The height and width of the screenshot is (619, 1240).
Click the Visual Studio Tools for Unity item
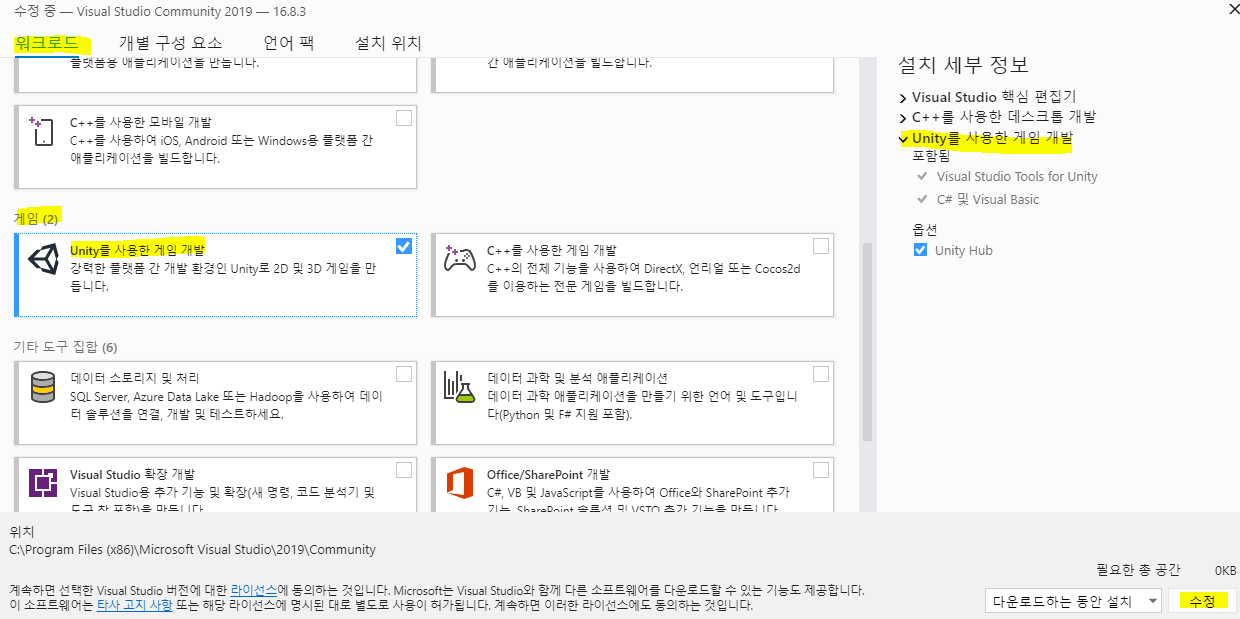[x=1017, y=176]
